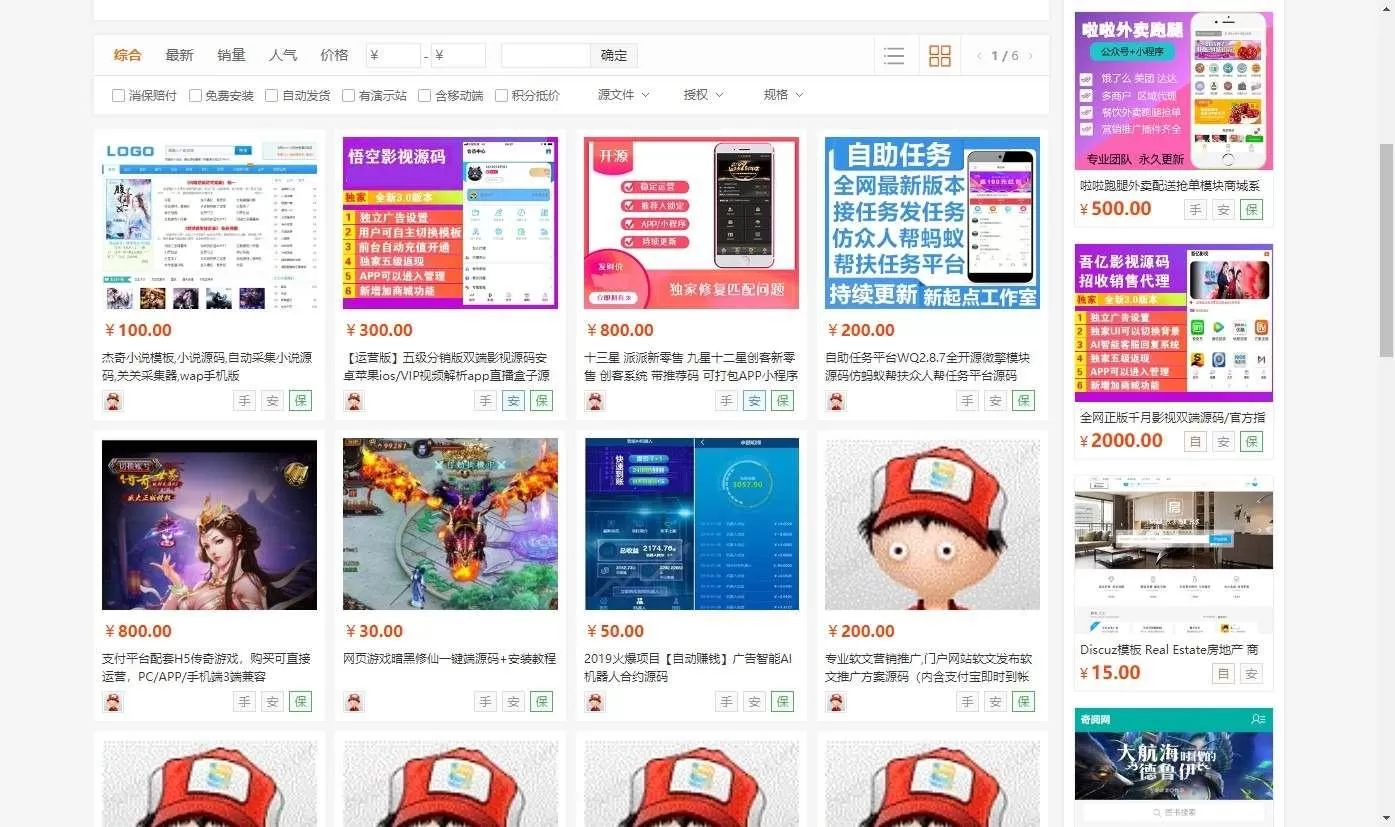
Task: Go to previous page arrow in pager
Action: click(x=979, y=56)
